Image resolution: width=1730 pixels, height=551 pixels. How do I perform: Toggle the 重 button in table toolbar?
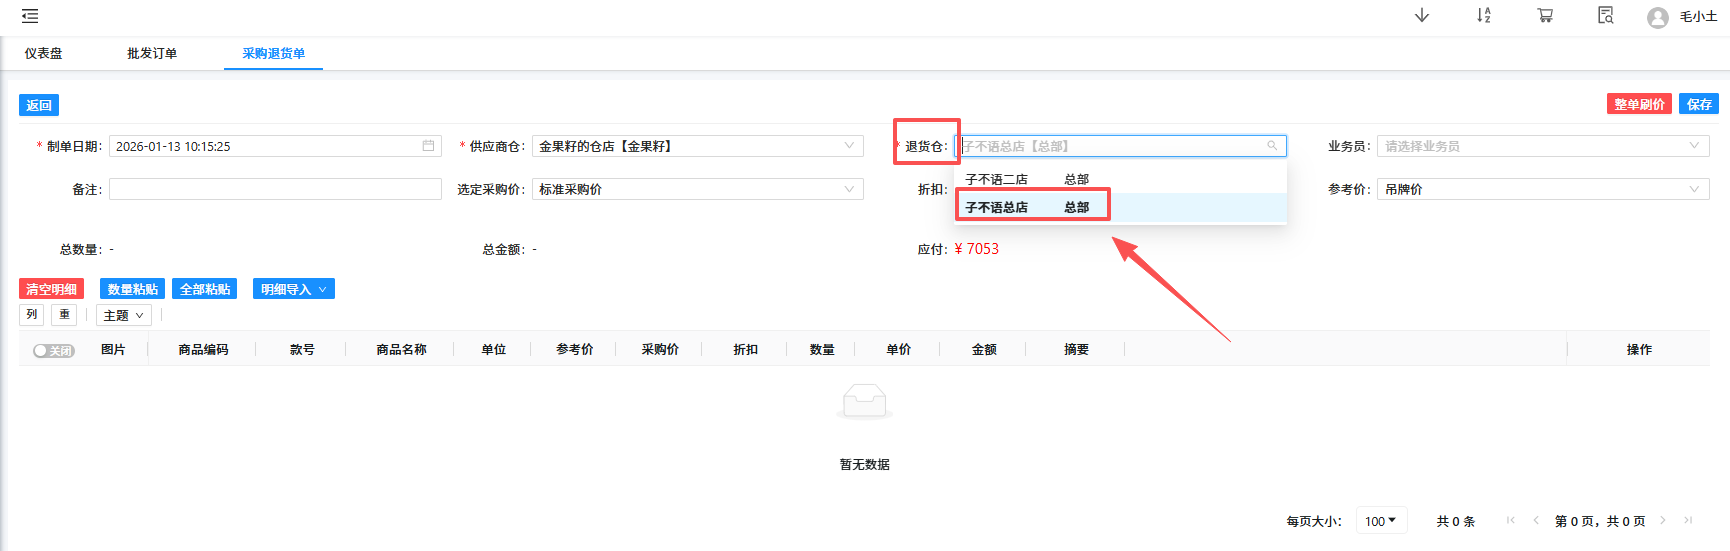(x=64, y=315)
